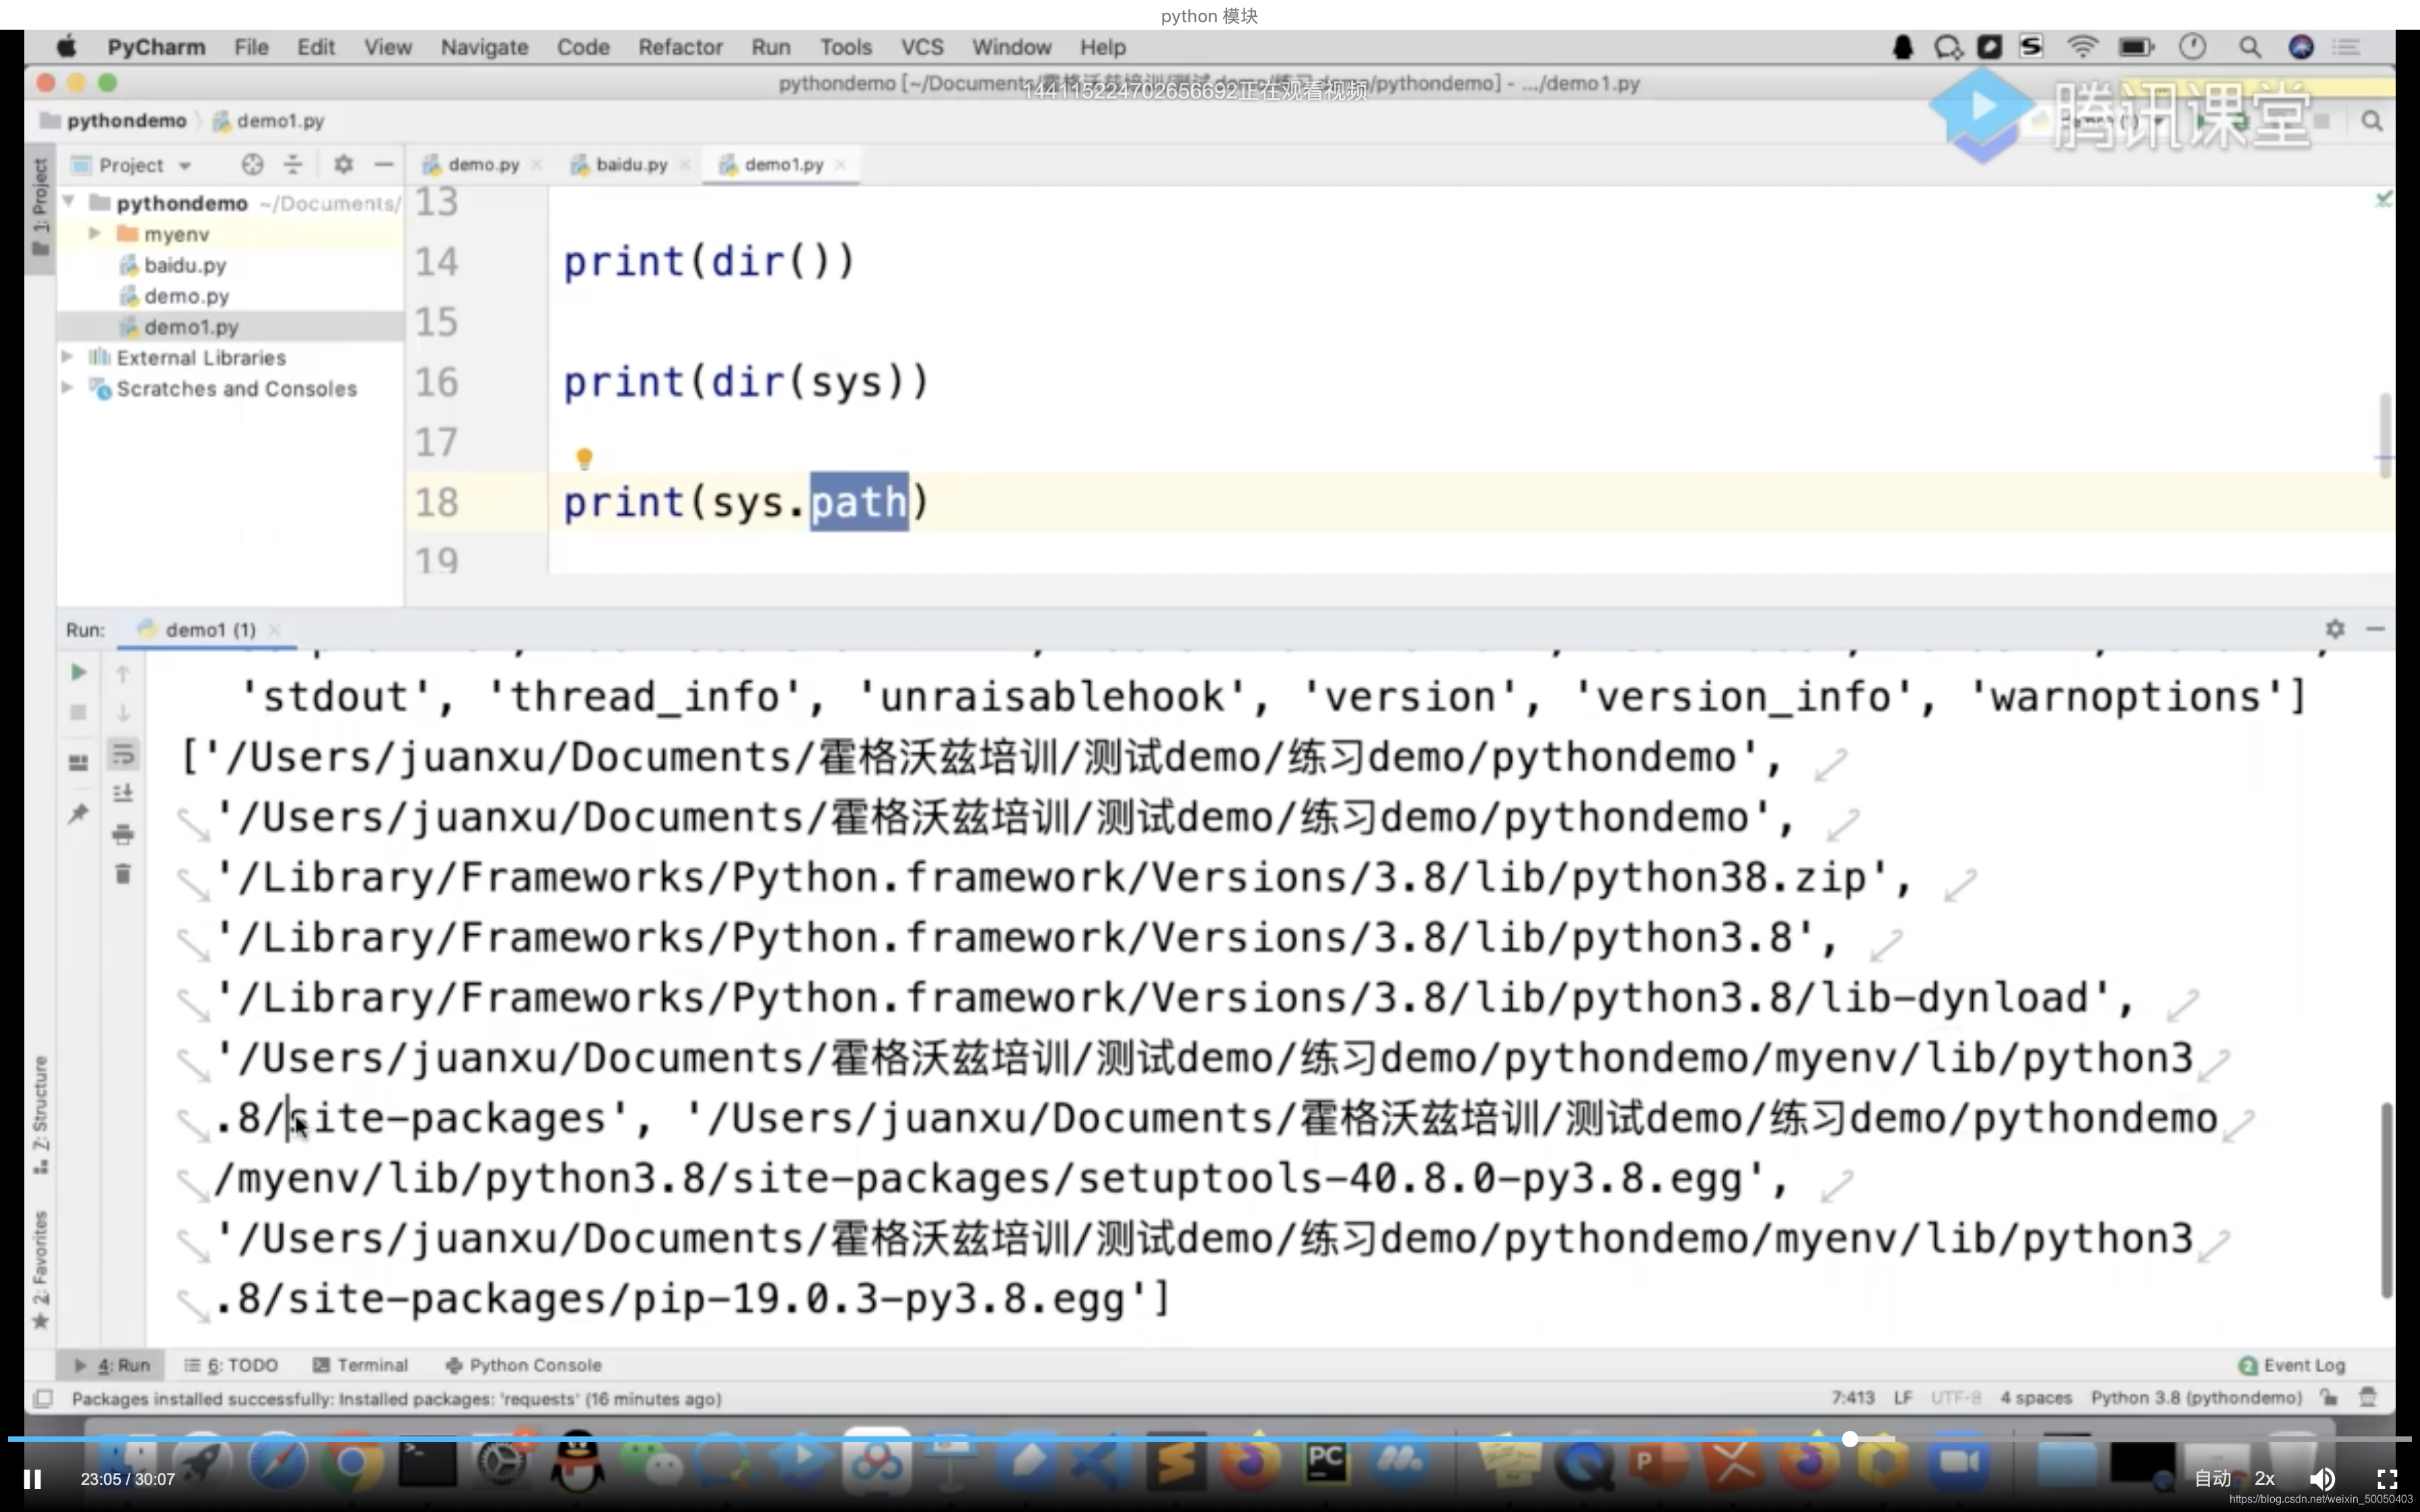Open the Refactor menu
The height and width of the screenshot is (1512, 2420).
(x=680, y=47)
